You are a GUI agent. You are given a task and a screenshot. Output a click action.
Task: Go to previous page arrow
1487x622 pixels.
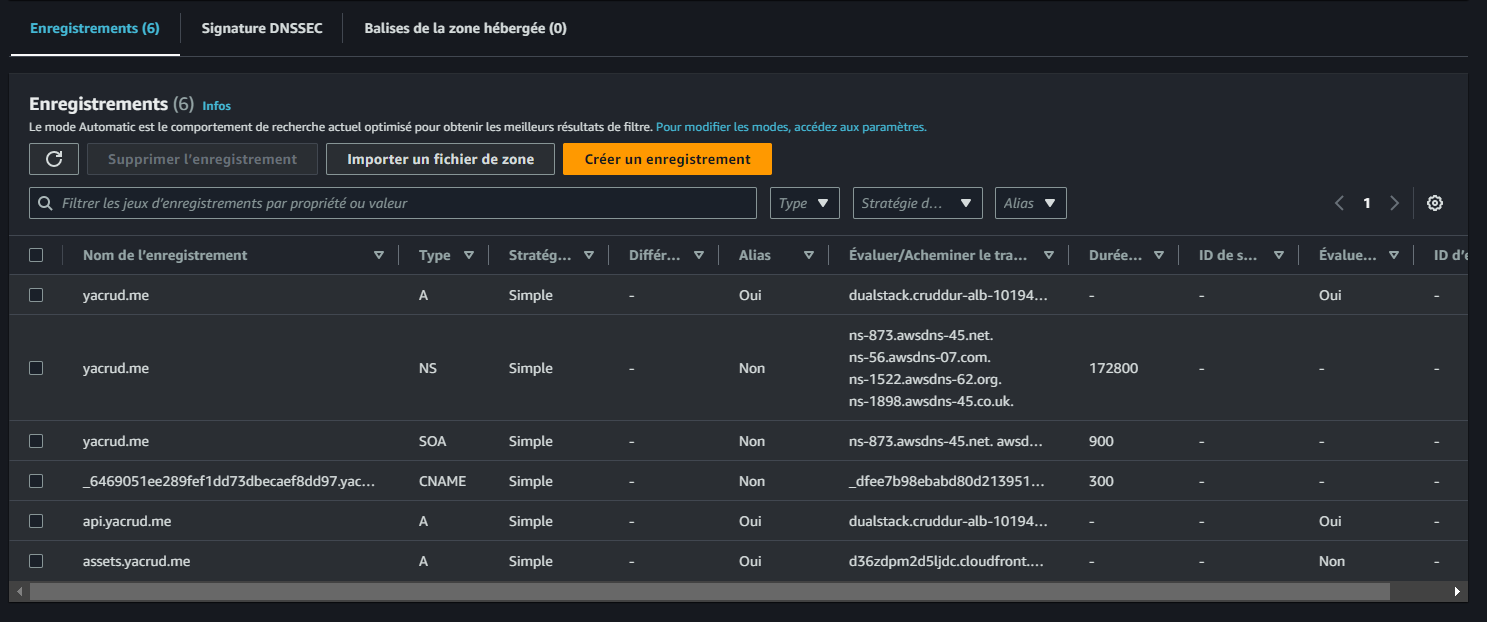[x=1340, y=203]
